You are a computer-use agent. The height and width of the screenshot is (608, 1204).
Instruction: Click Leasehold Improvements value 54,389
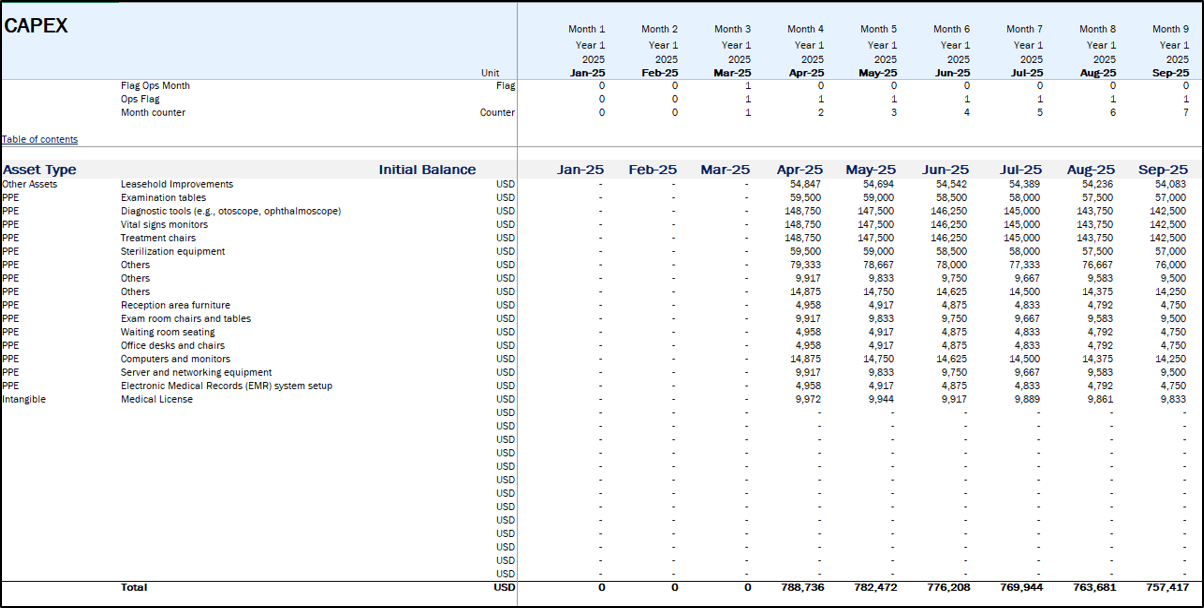(x=1026, y=185)
